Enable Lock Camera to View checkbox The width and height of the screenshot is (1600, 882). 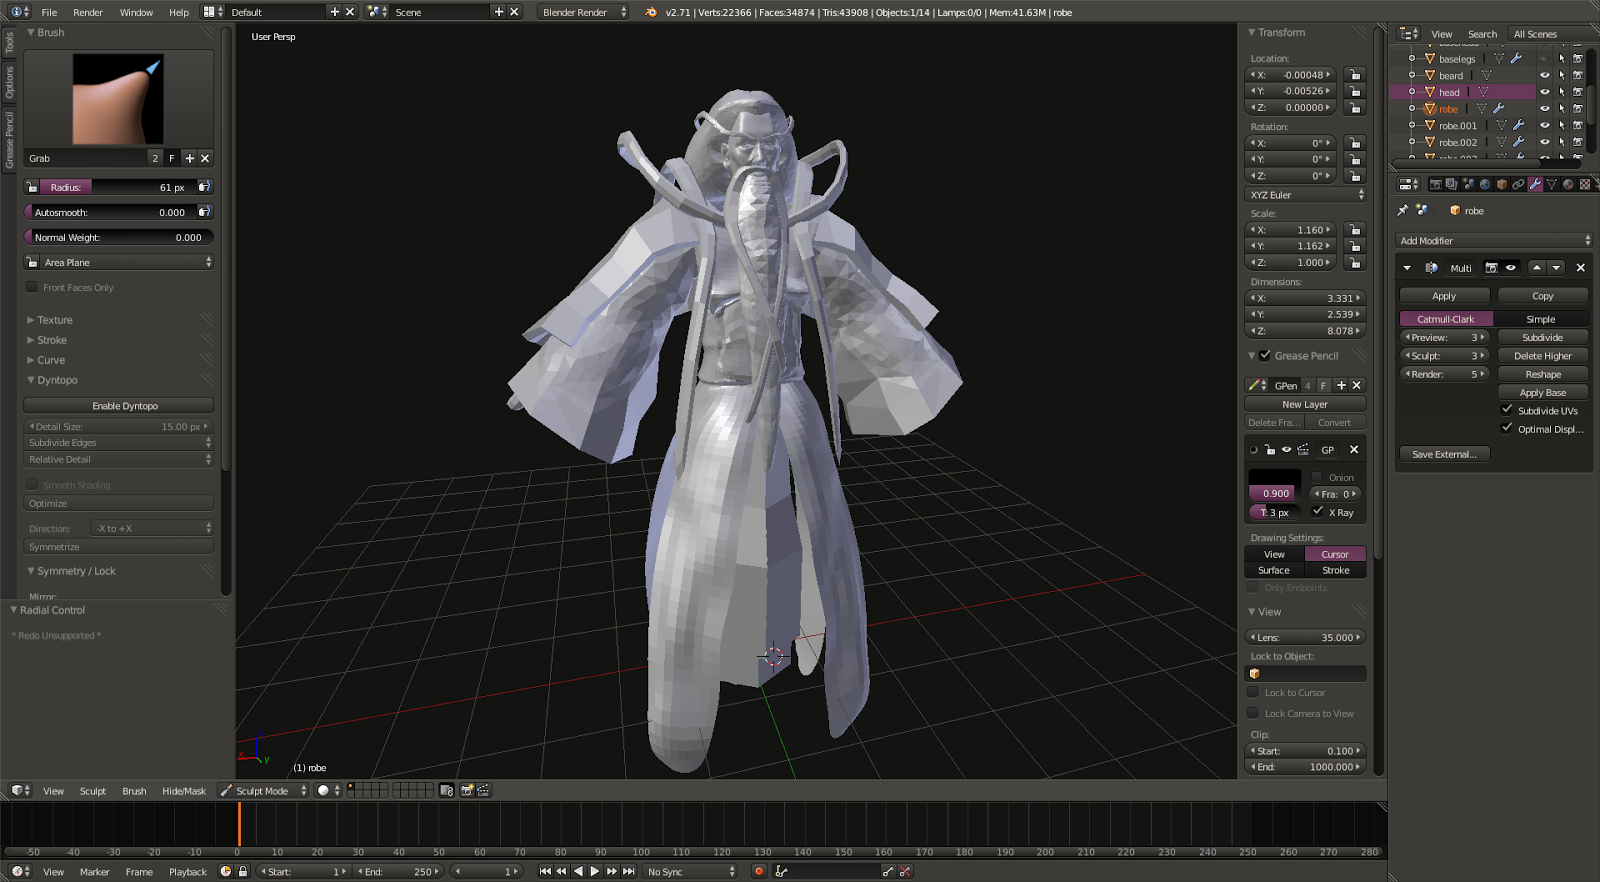click(1253, 713)
